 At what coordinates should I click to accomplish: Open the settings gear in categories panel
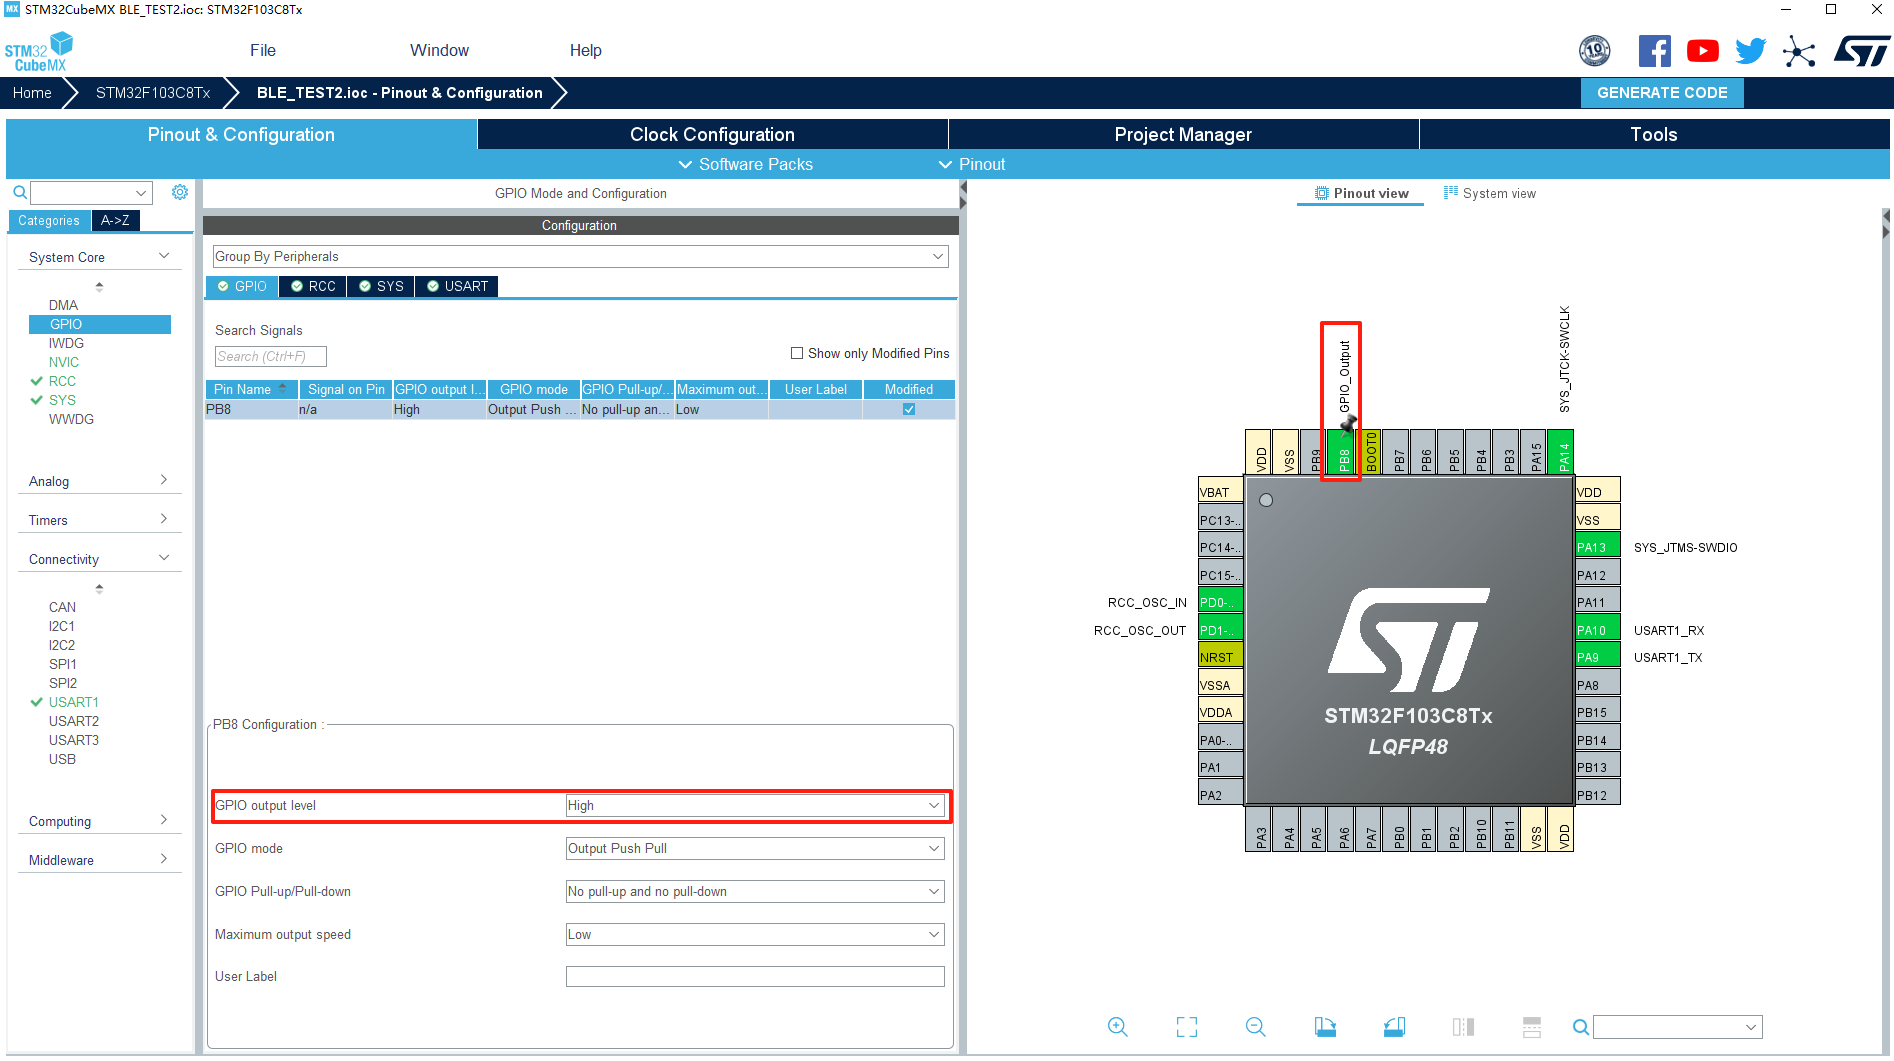pos(180,192)
